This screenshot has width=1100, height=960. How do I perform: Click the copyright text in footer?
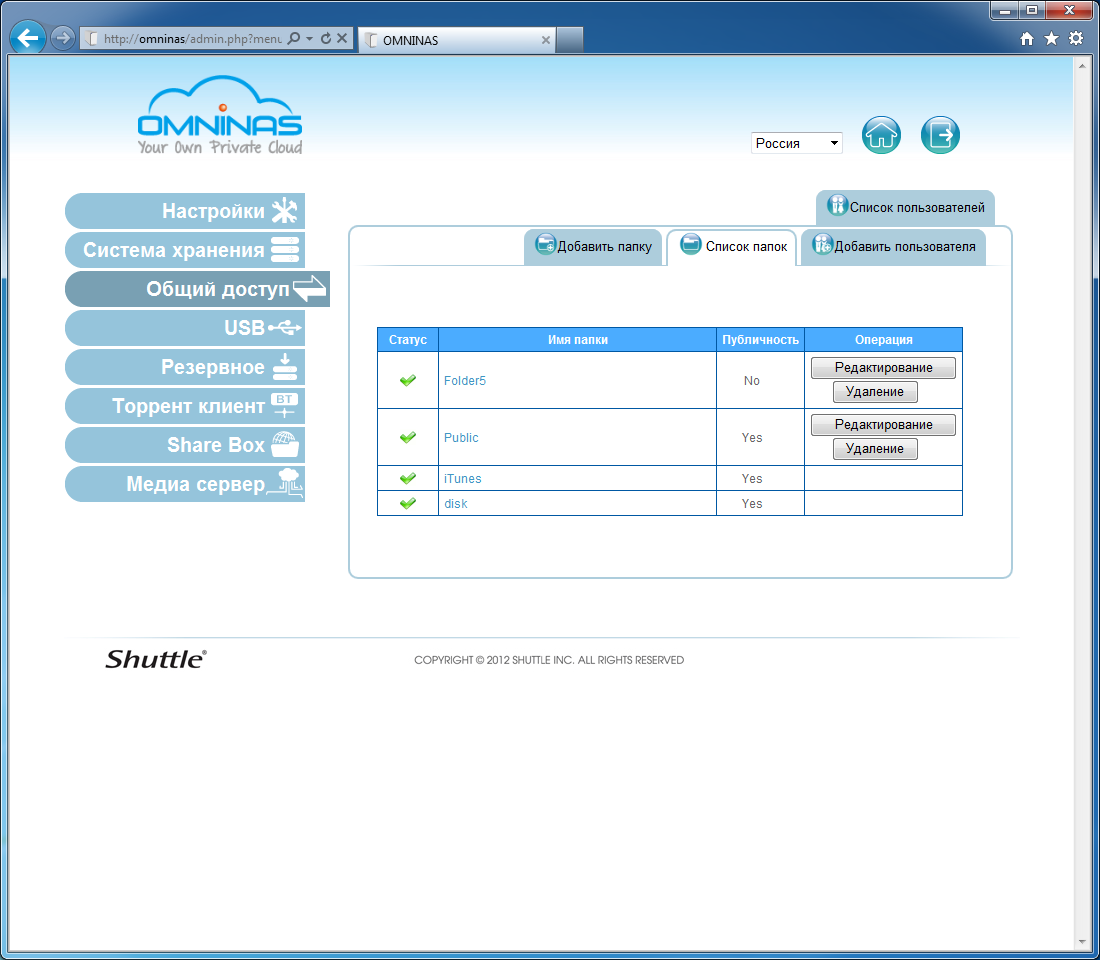tap(549, 660)
